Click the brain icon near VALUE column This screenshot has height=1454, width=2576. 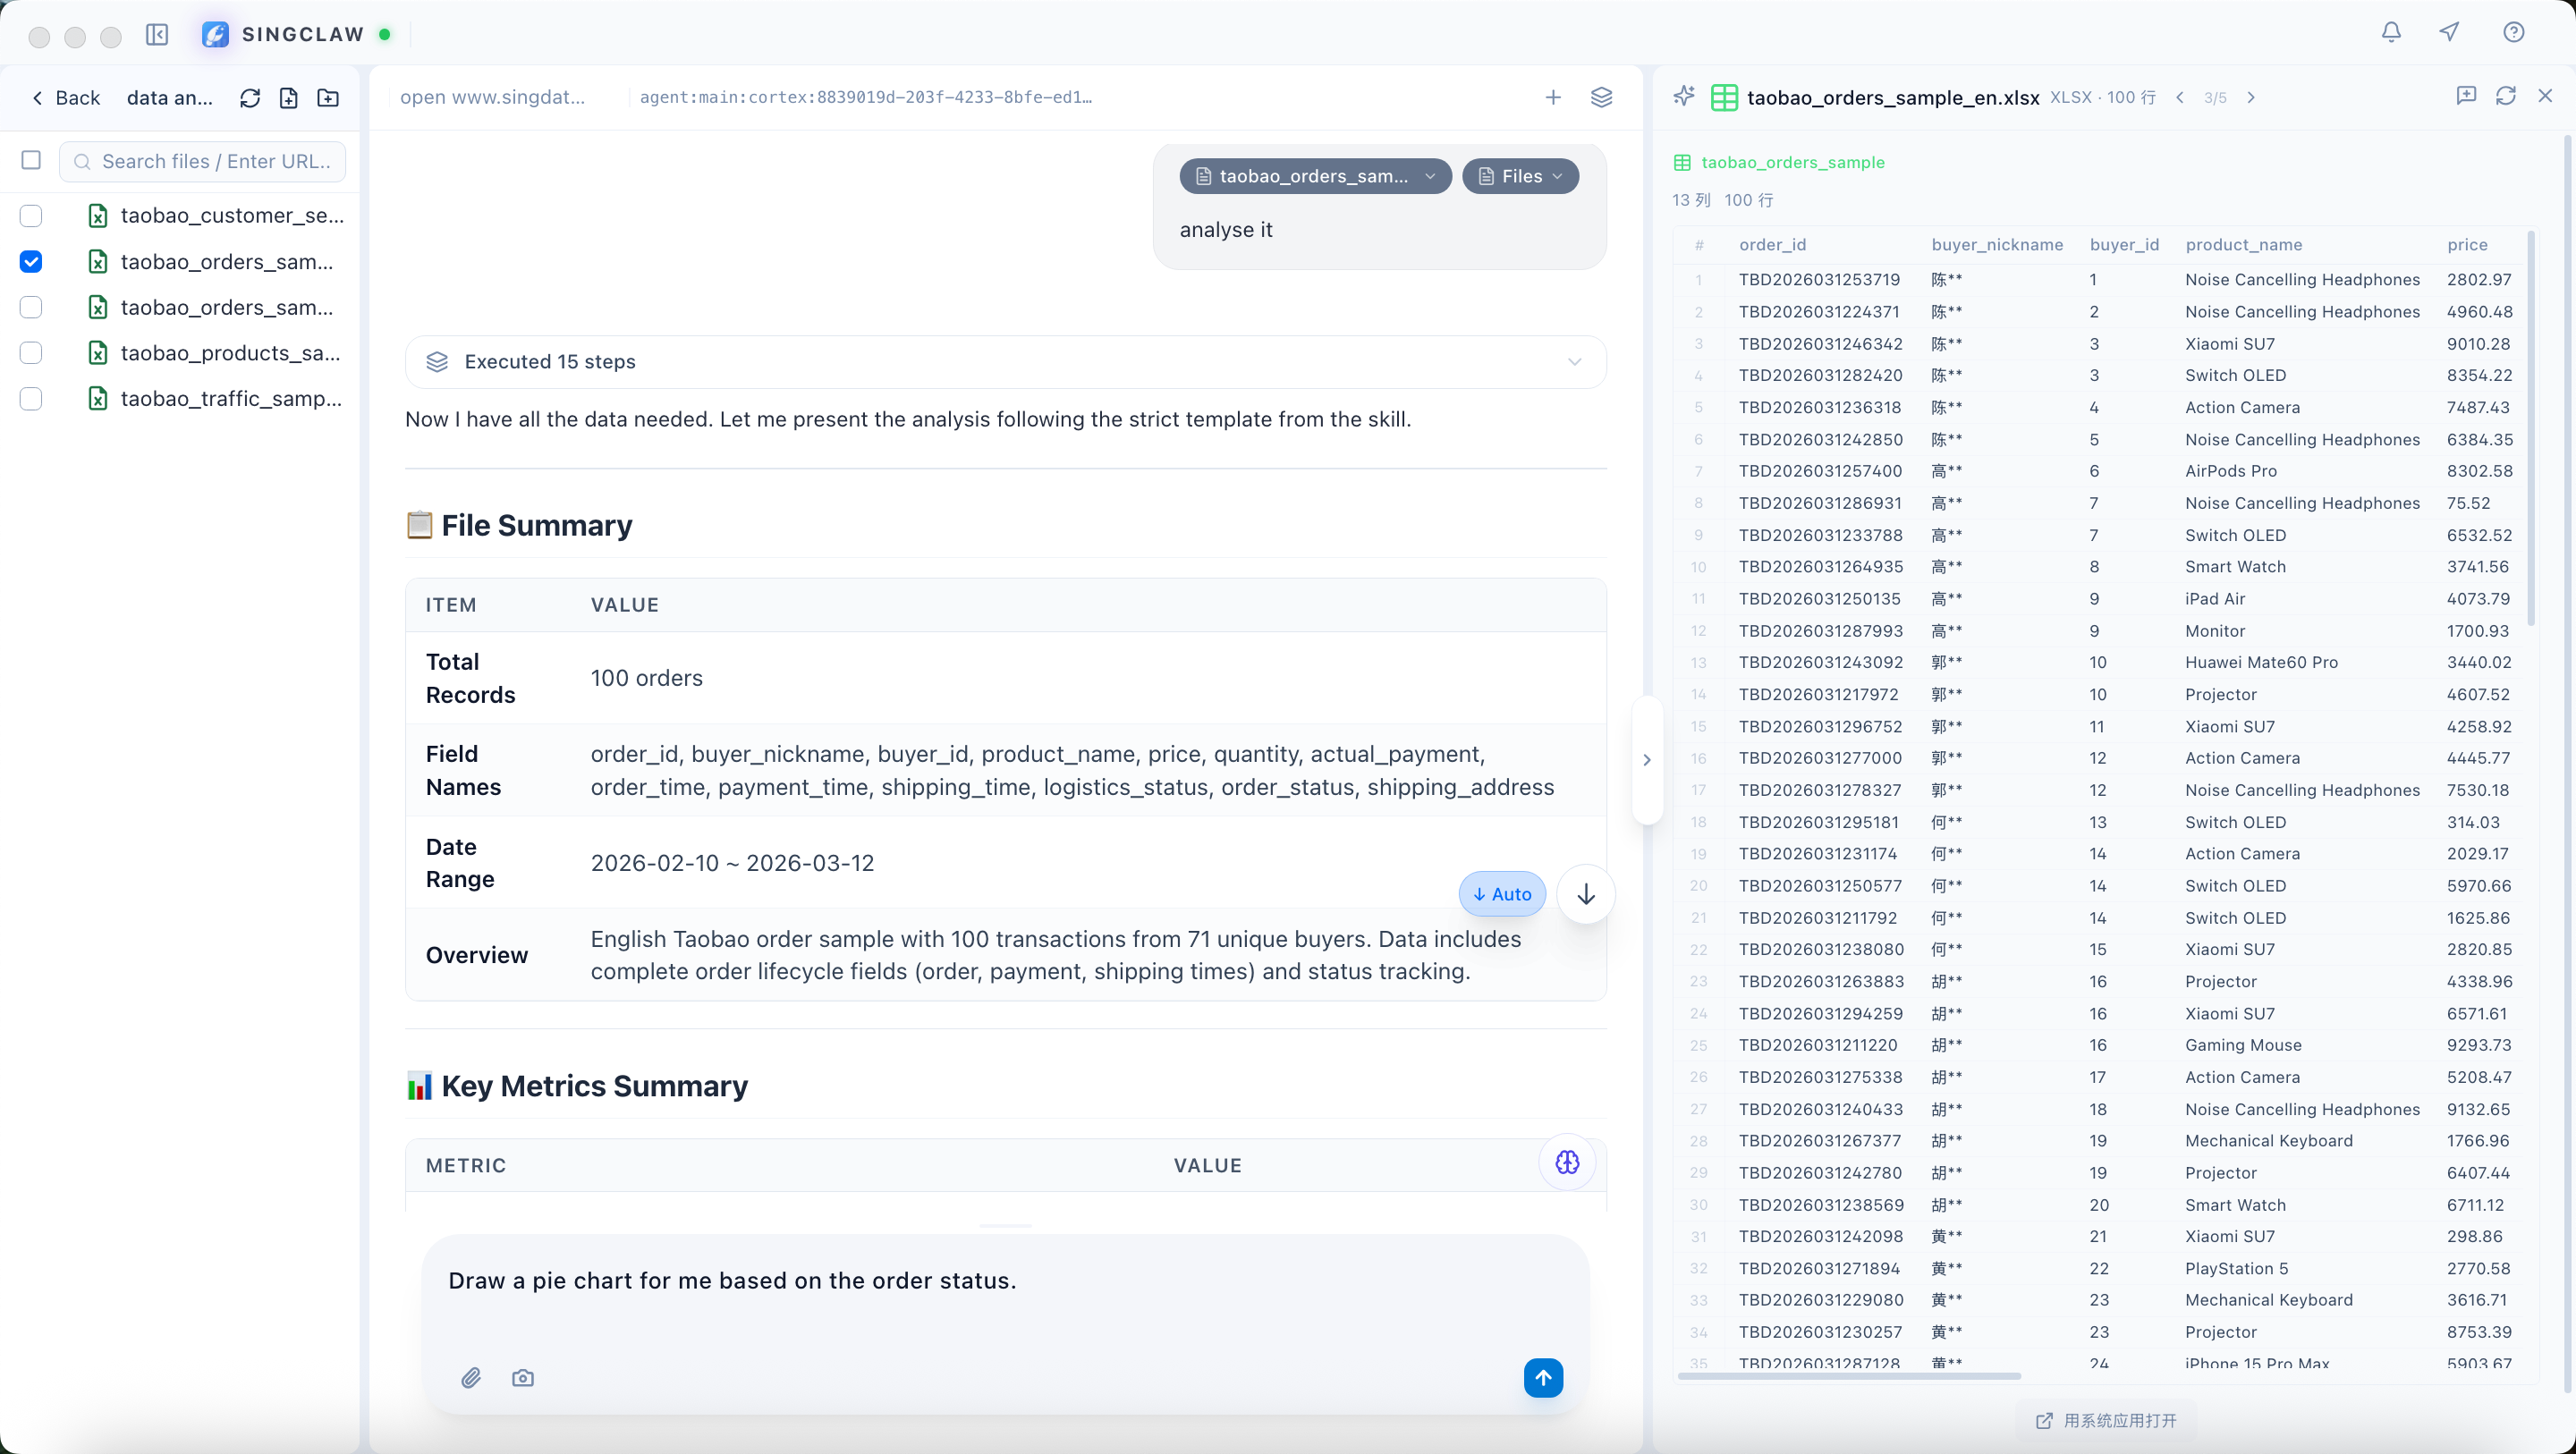[1567, 1162]
